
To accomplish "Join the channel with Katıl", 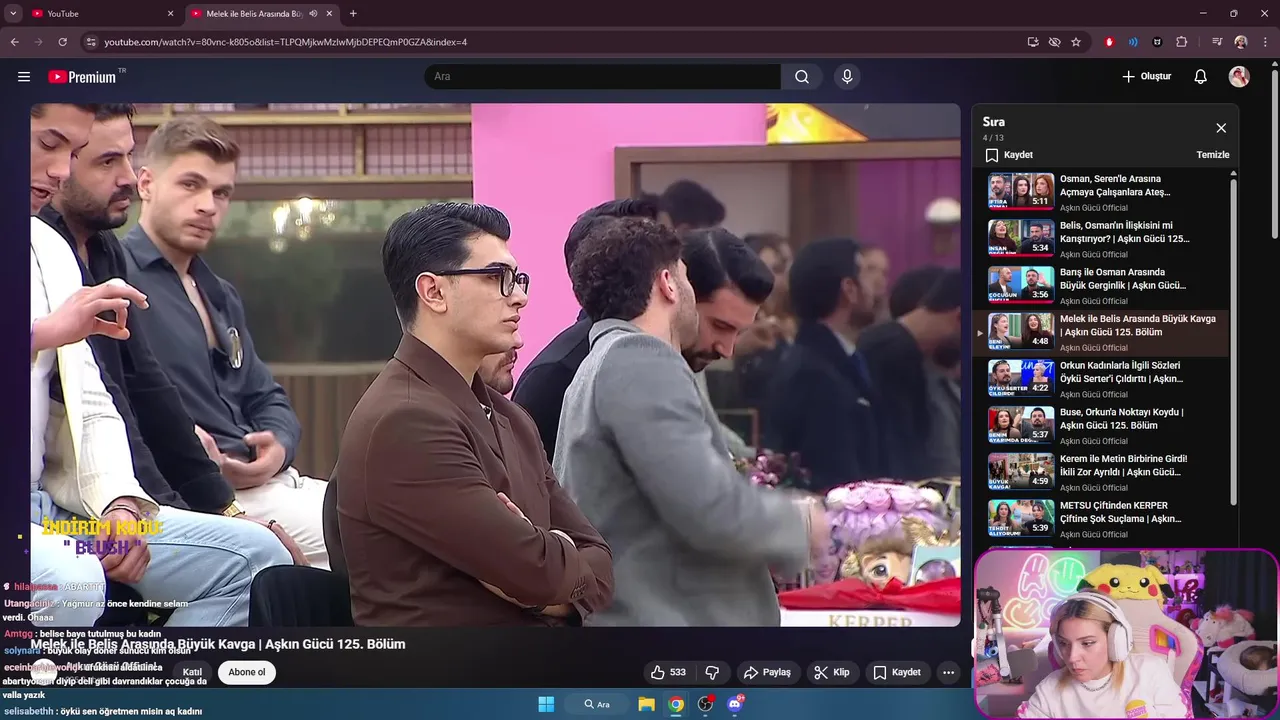I will (192, 673).
